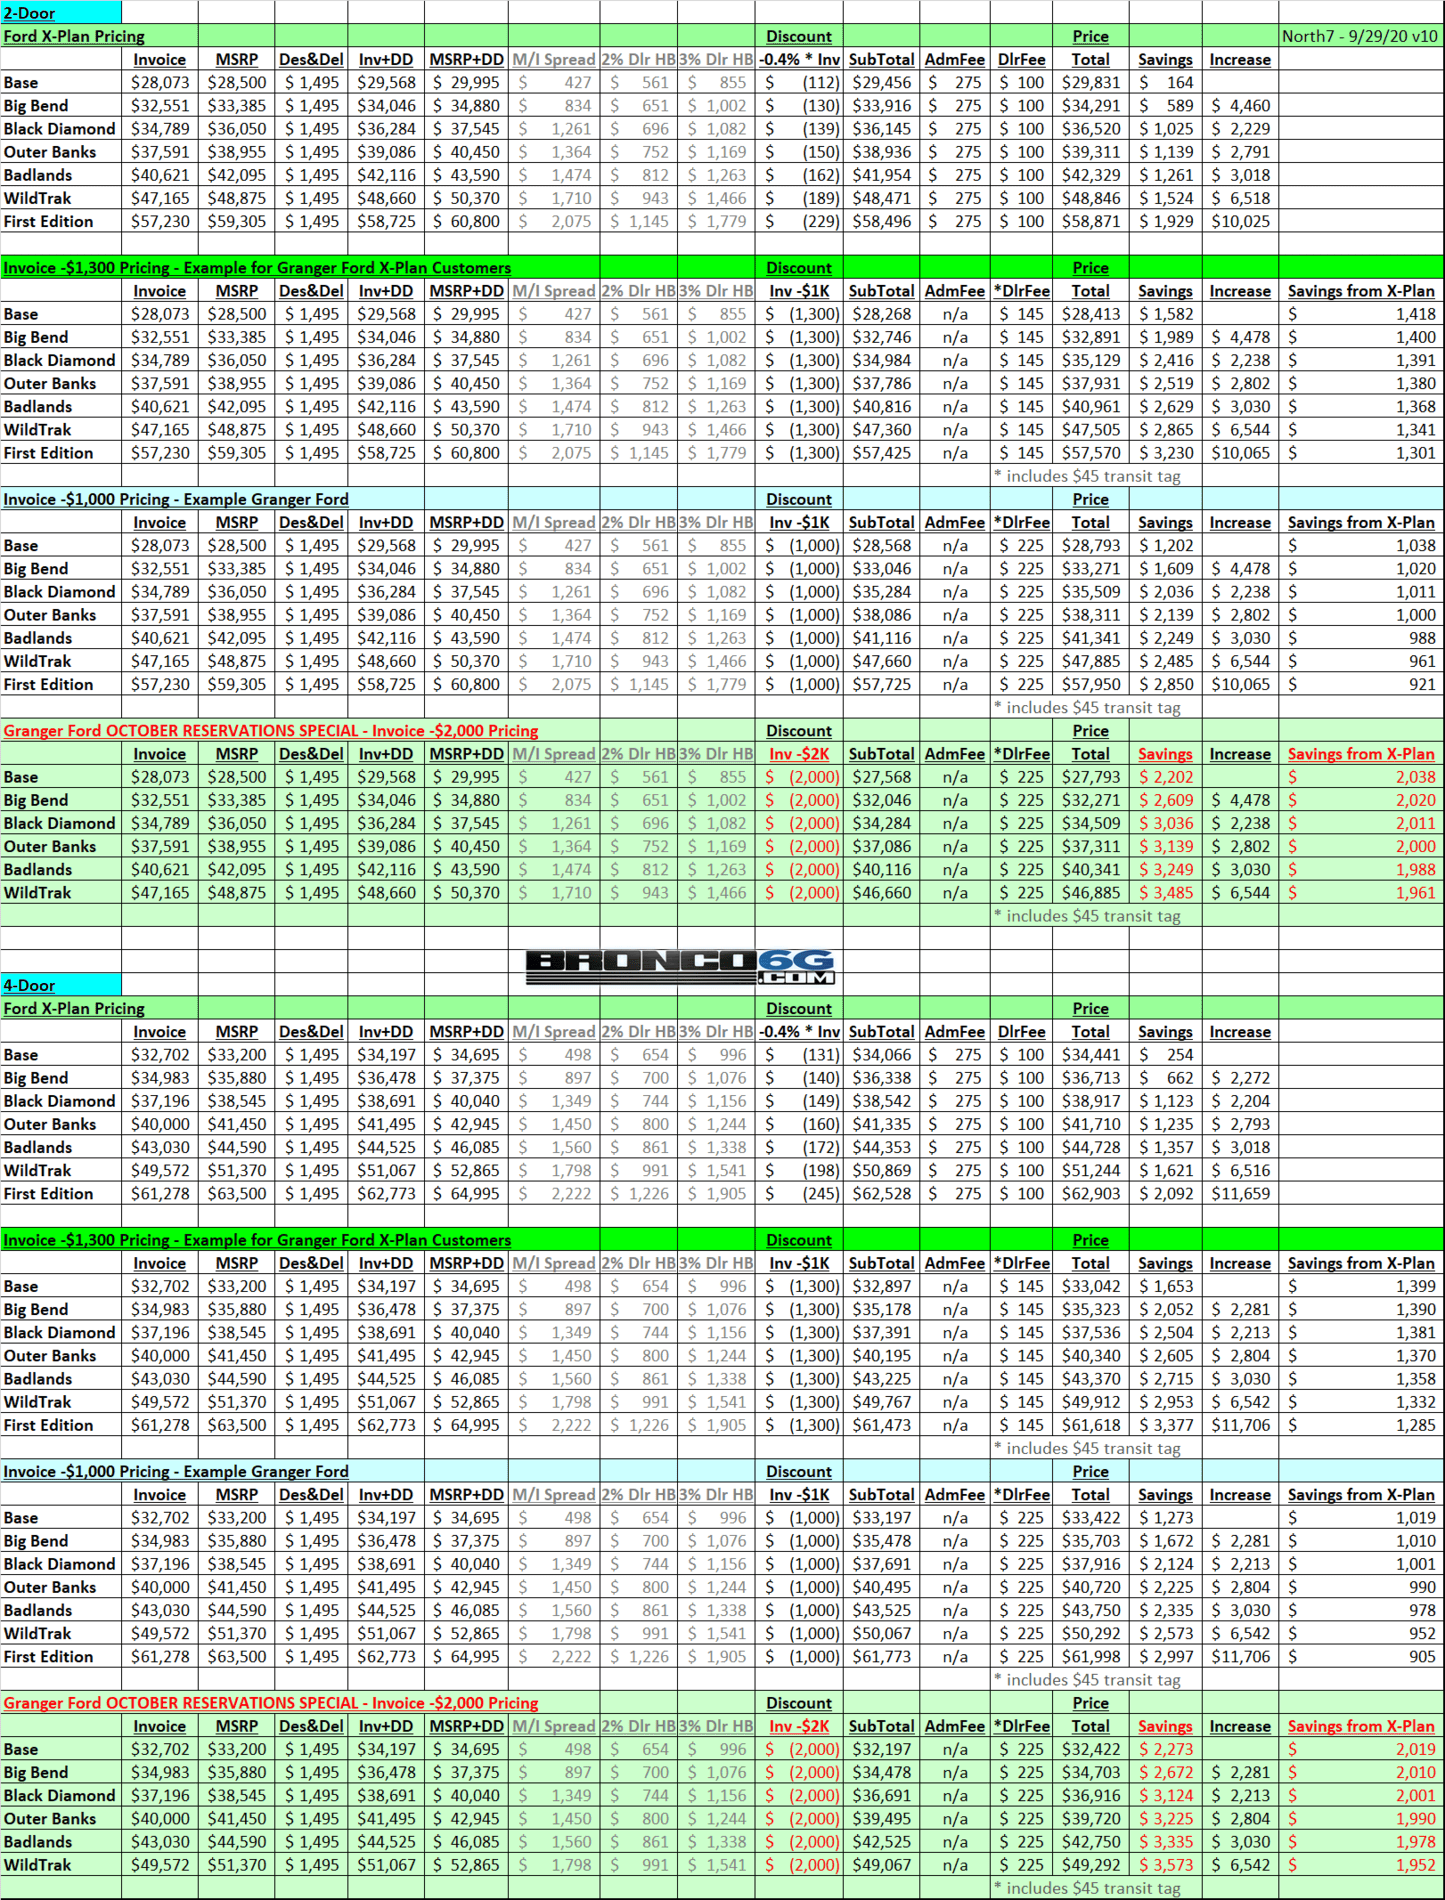
Task: Pick the X-Plan savings value 1,019
Action: 1362,1518
